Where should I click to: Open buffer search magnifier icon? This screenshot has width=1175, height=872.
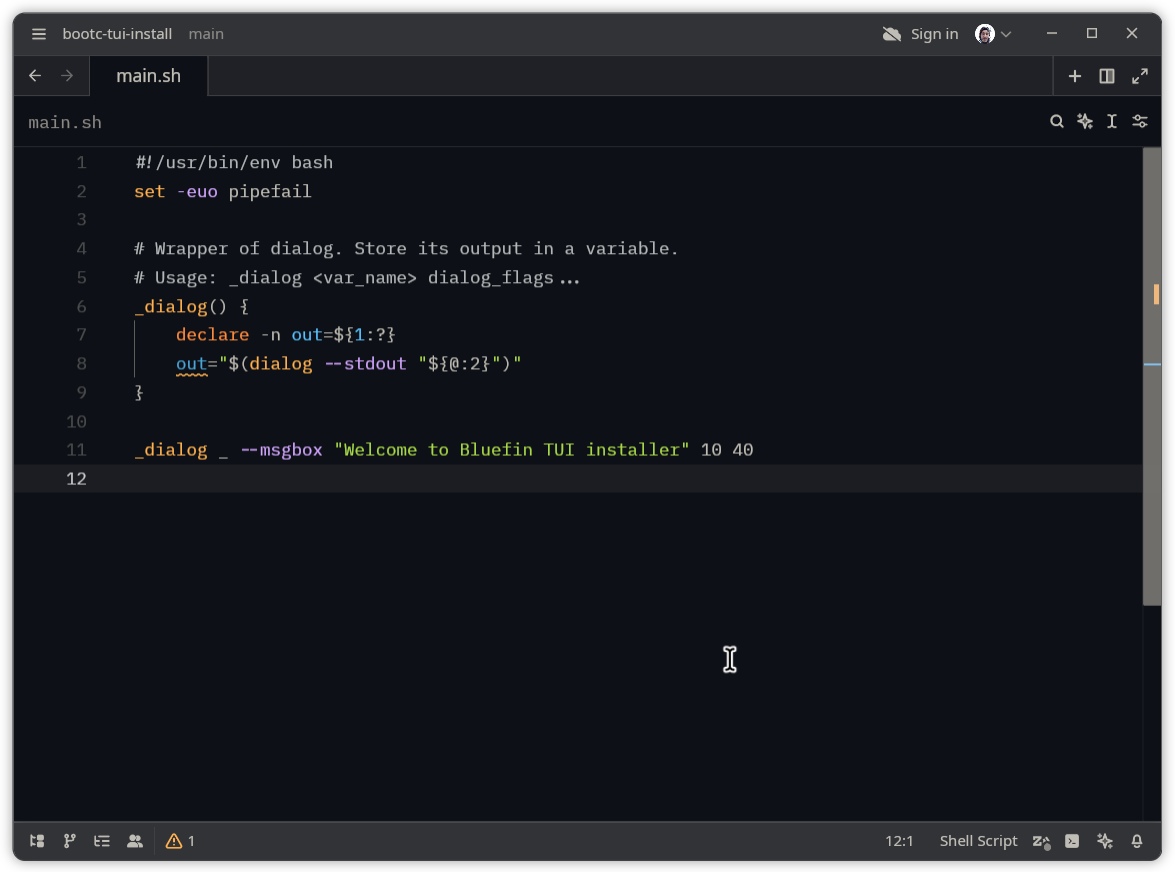1057,121
